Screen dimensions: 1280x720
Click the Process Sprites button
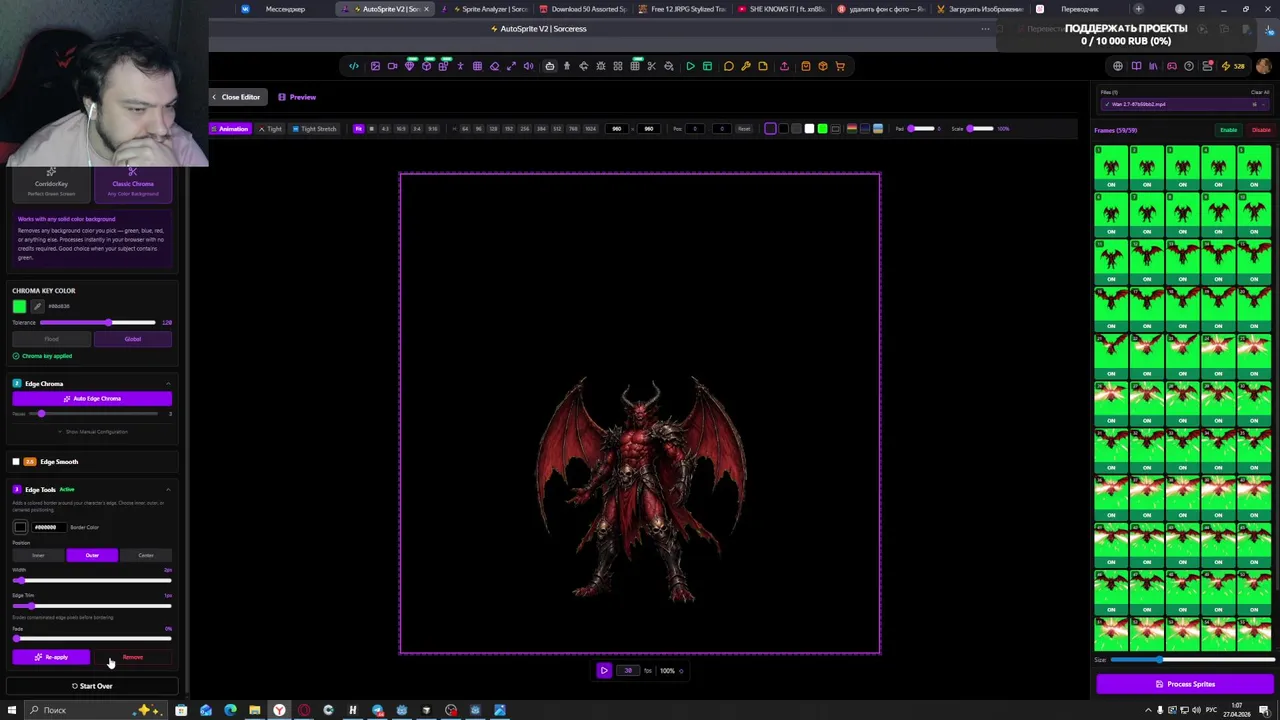pos(1185,684)
